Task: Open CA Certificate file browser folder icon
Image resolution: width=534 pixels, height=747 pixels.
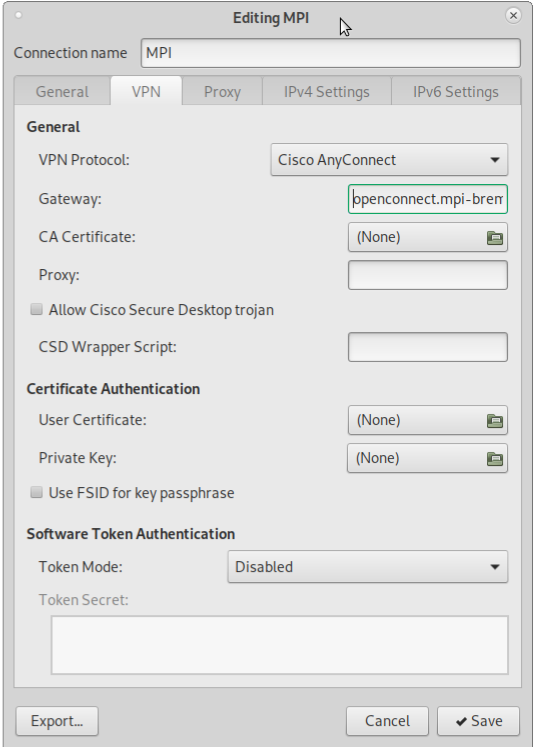Action: coord(494,237)
